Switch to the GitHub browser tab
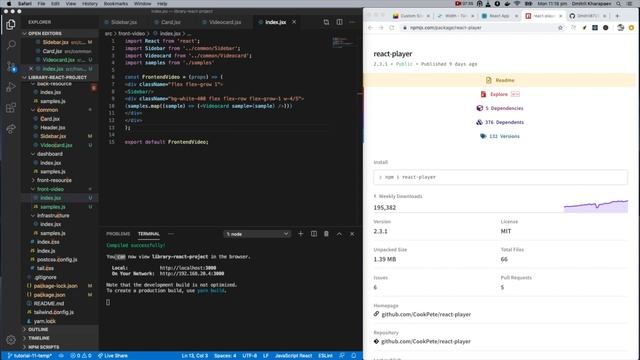Viewport: 640px width, 360px height. [587, 16]
